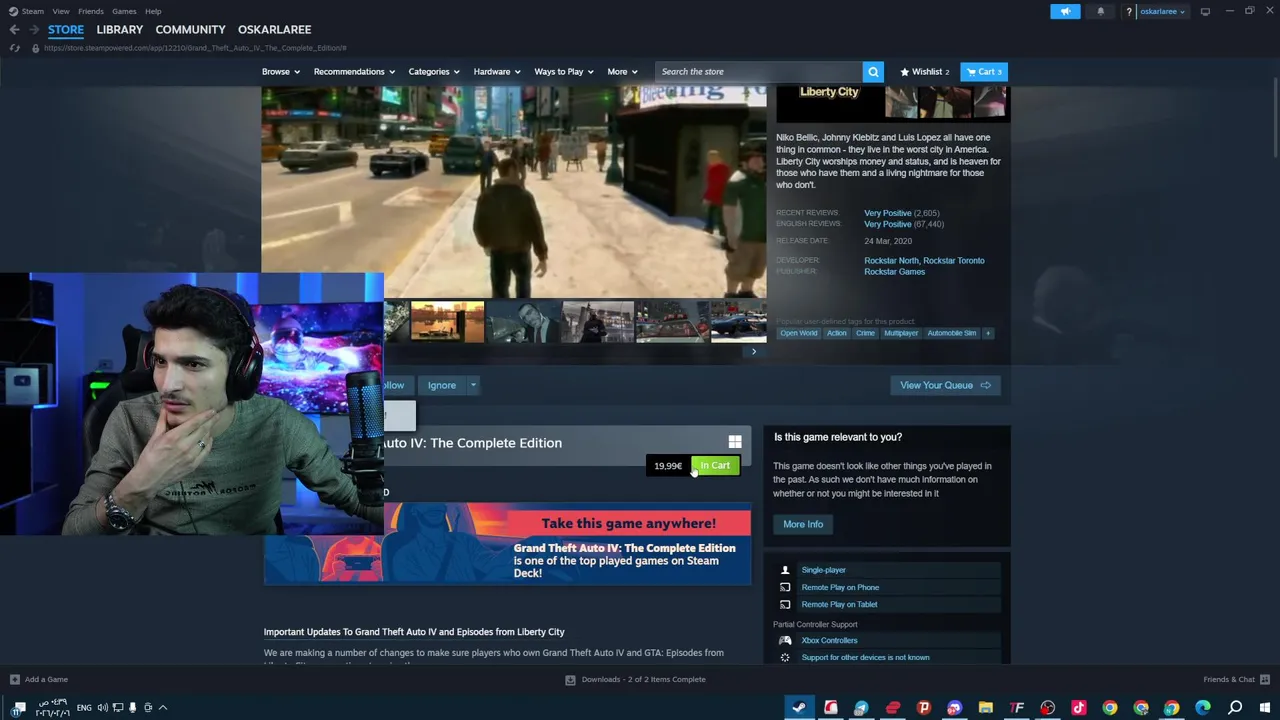
Task: Open Steam from the Windows taskbar
Action: point(799,707)
